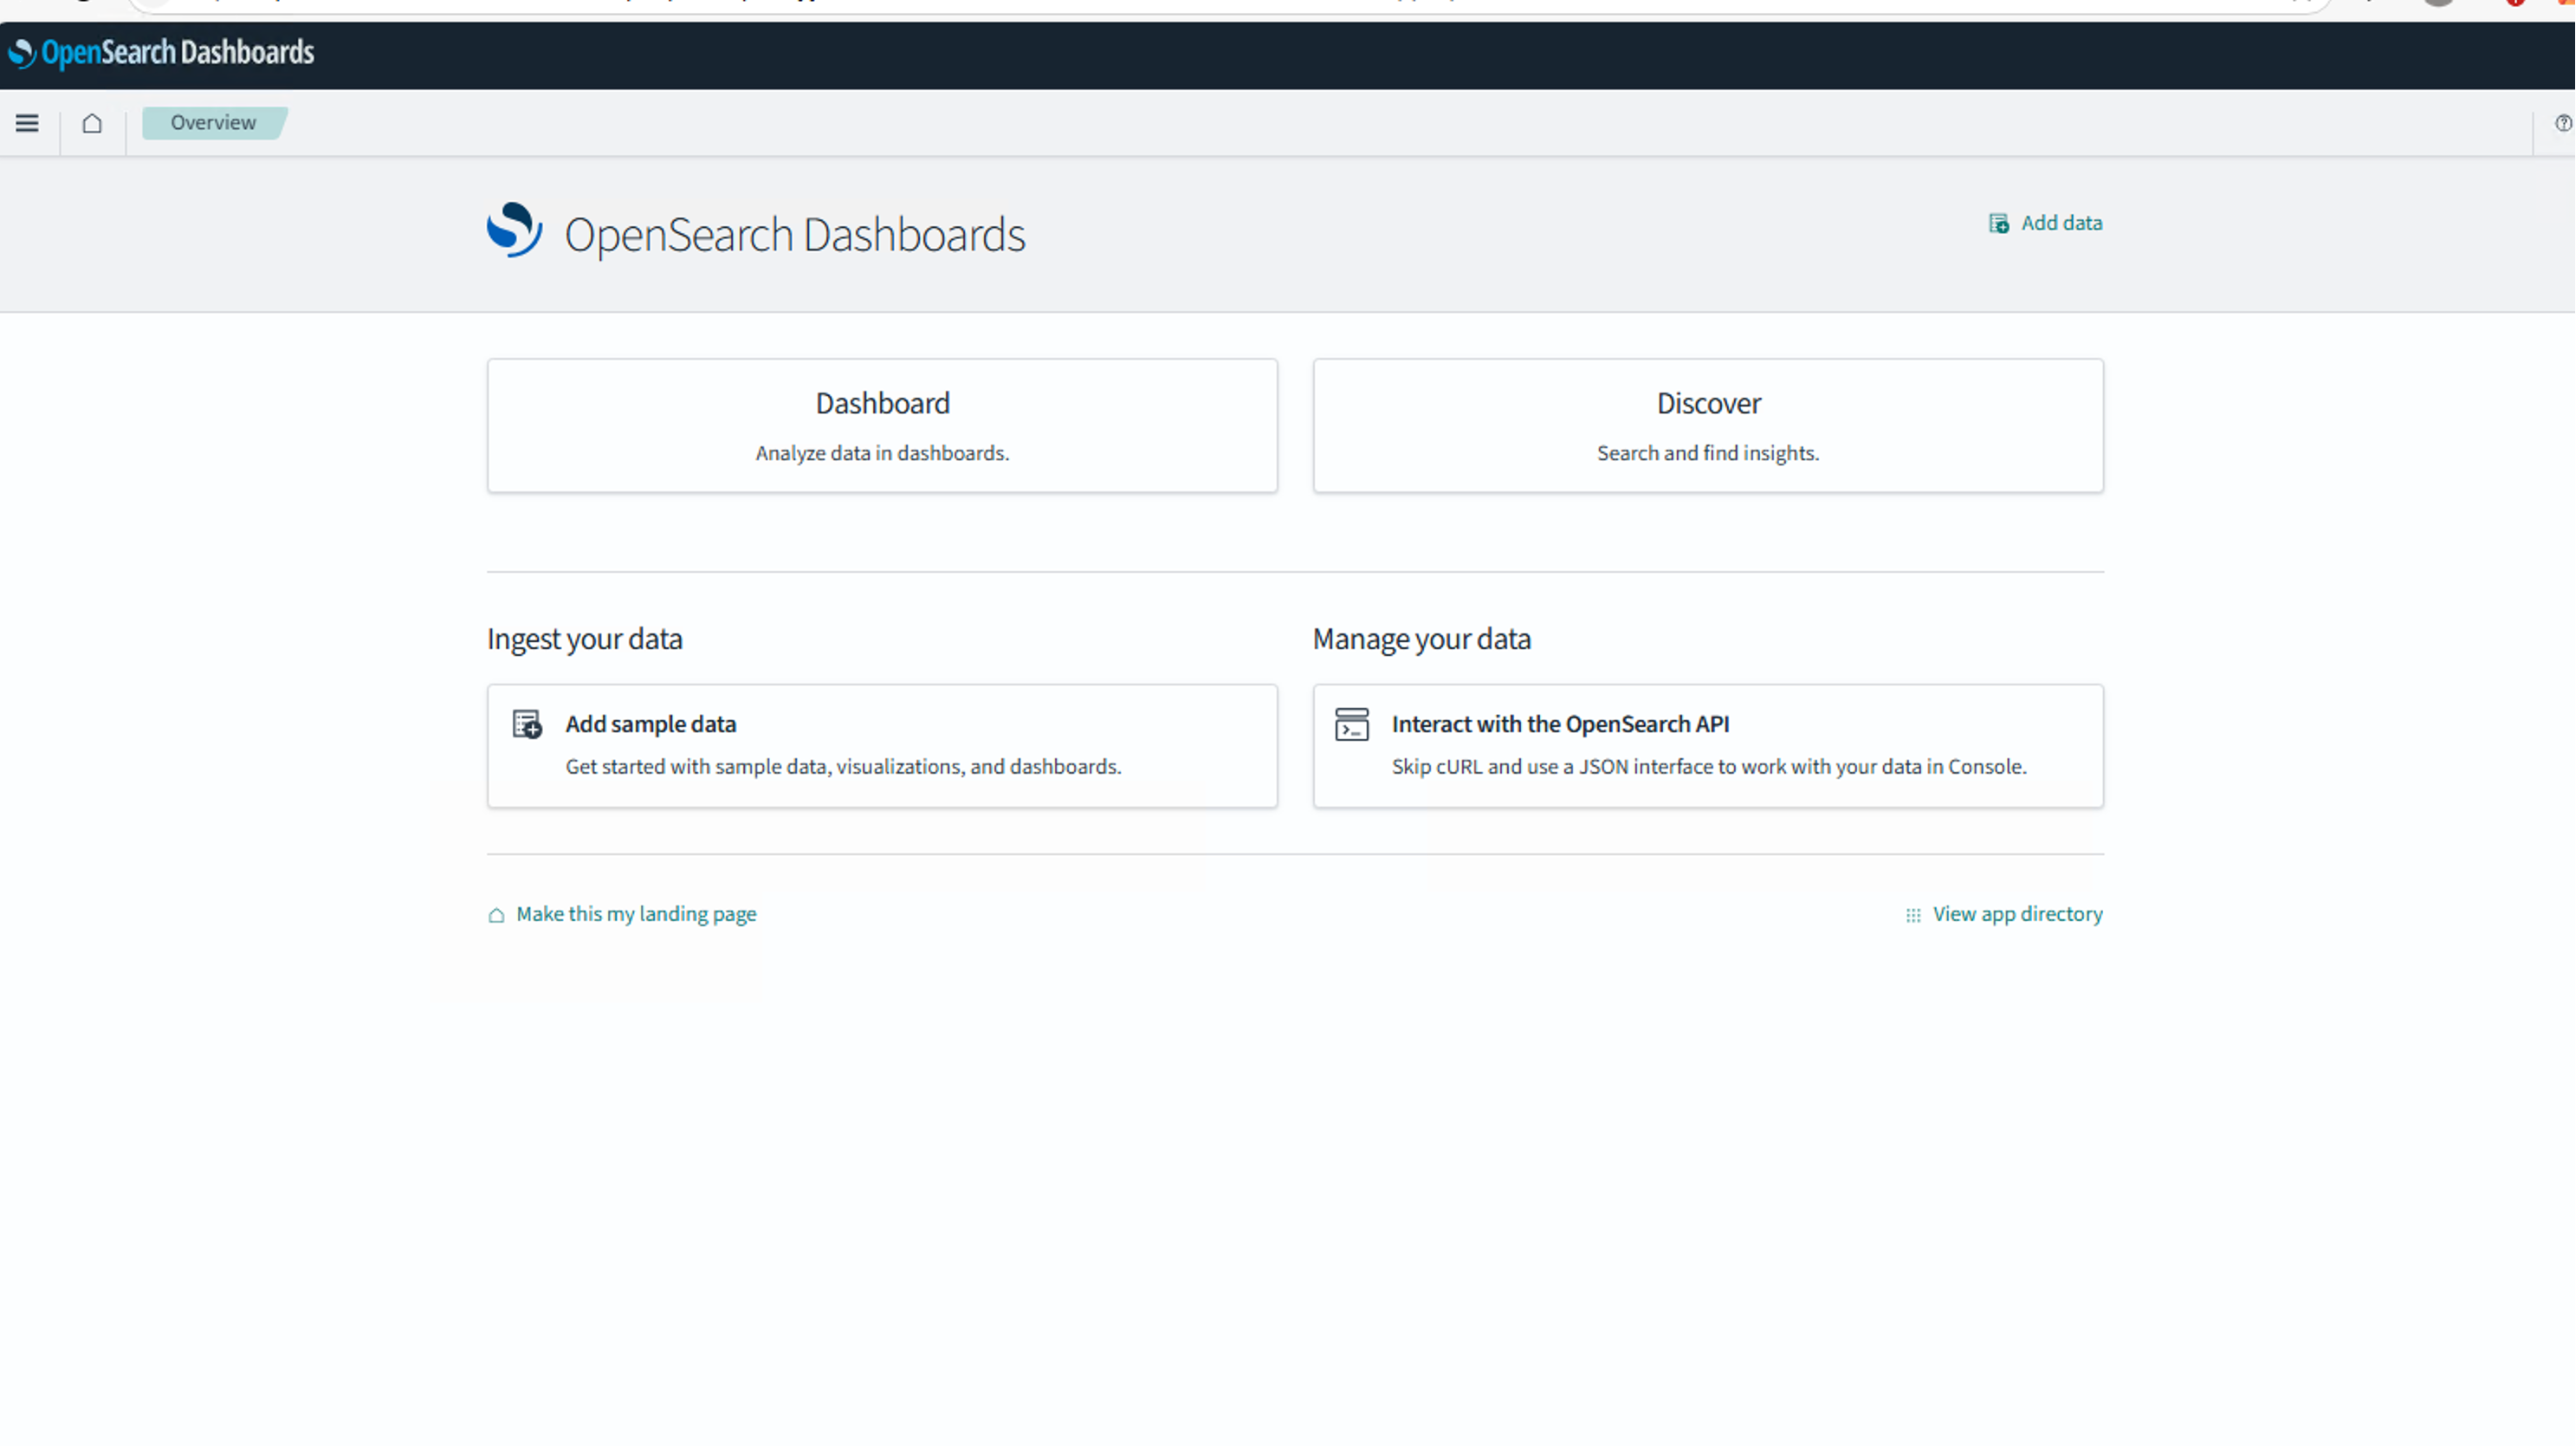The height and width of the screenshot is (1447, 2576).
Task: Click 'Manage your data' heading
Action: [x=1421, y=639]
